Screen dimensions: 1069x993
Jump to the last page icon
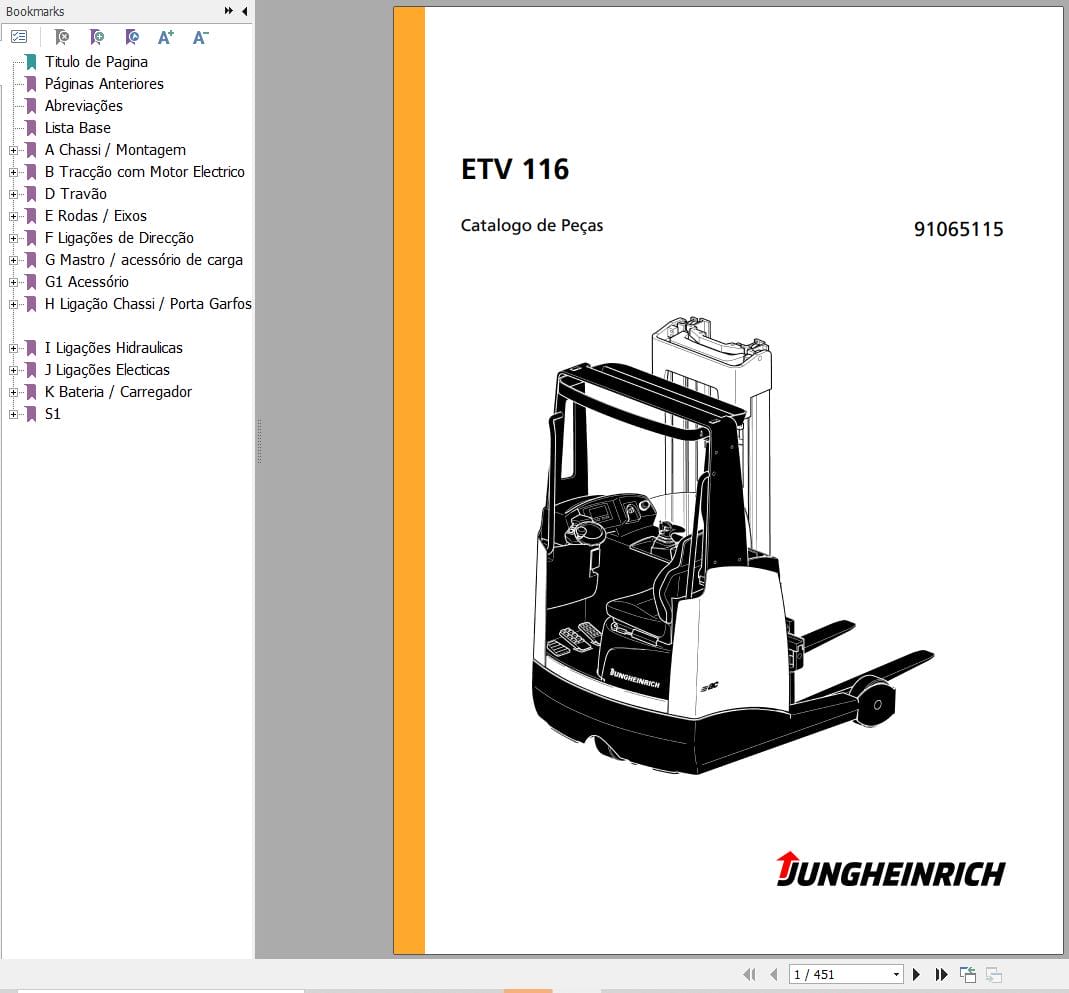(941, 974)
